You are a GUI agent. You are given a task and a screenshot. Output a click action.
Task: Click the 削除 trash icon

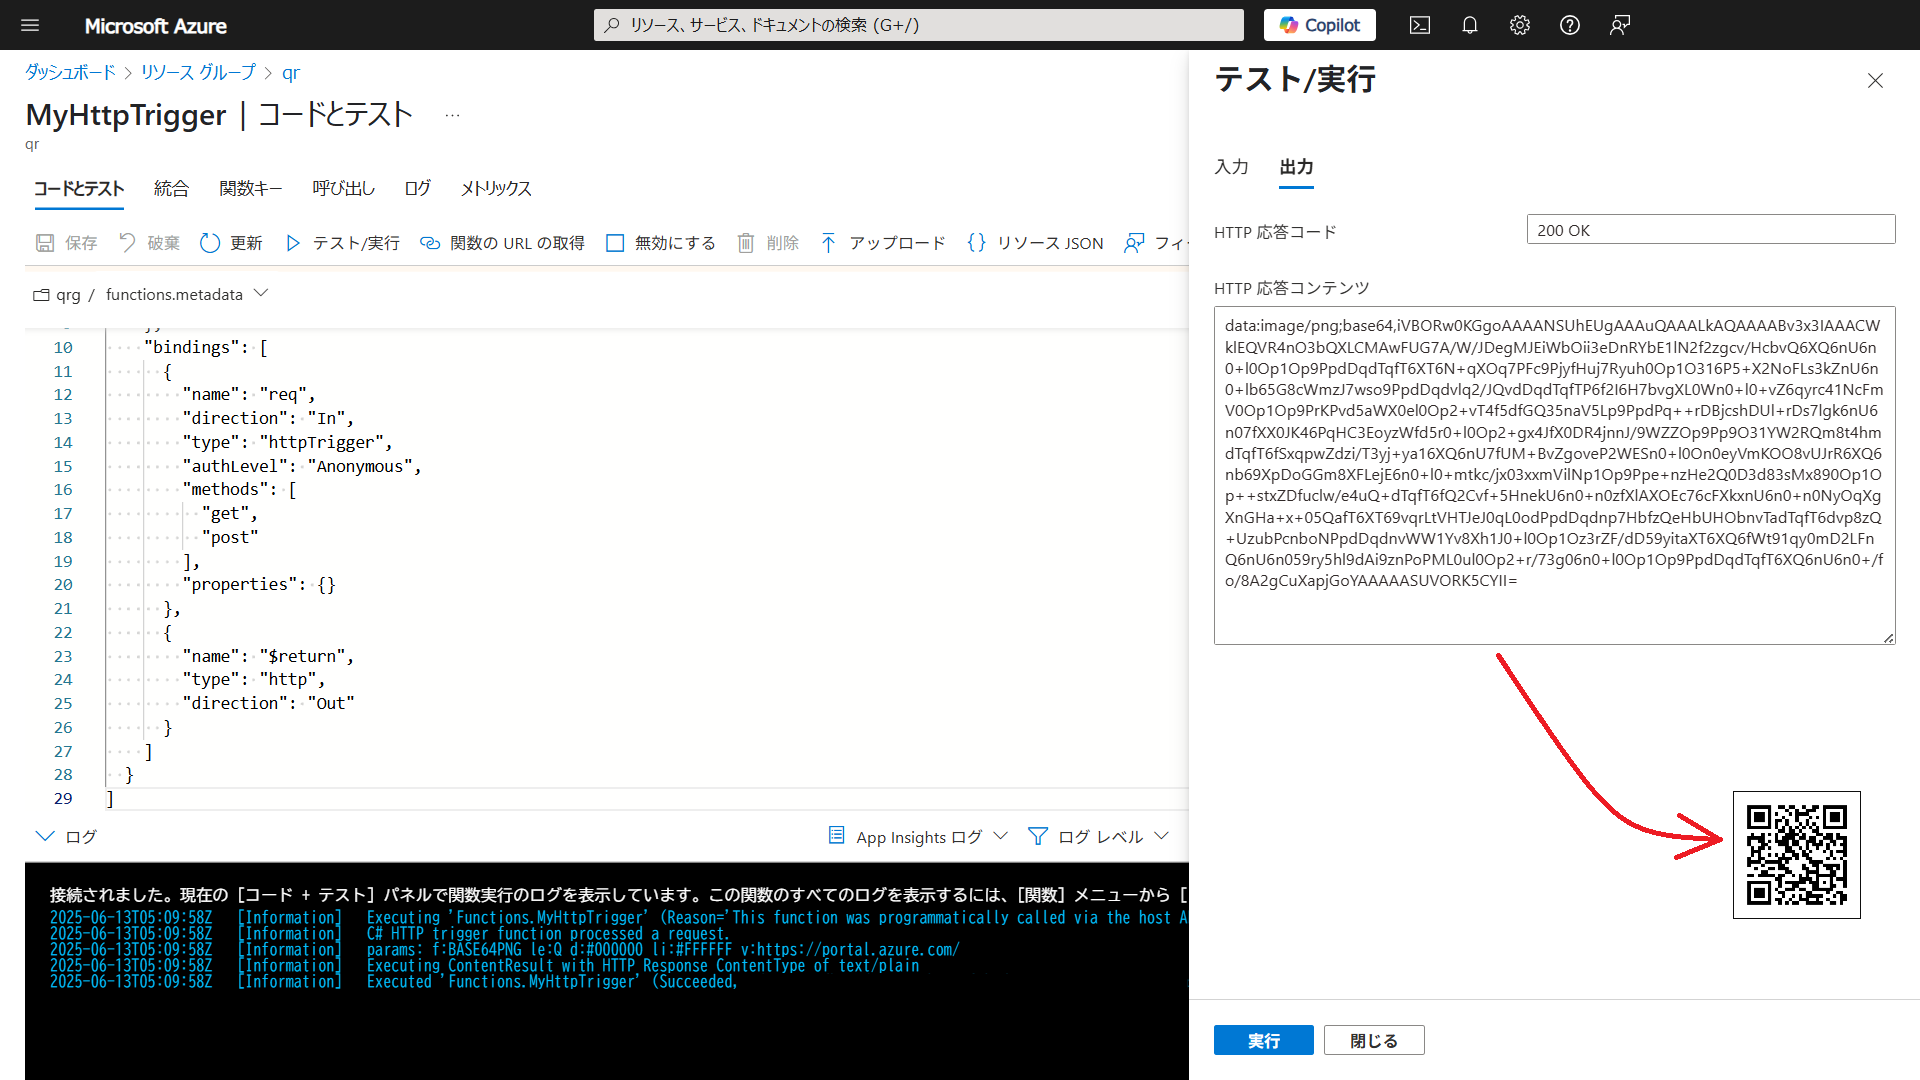point(746,243)
